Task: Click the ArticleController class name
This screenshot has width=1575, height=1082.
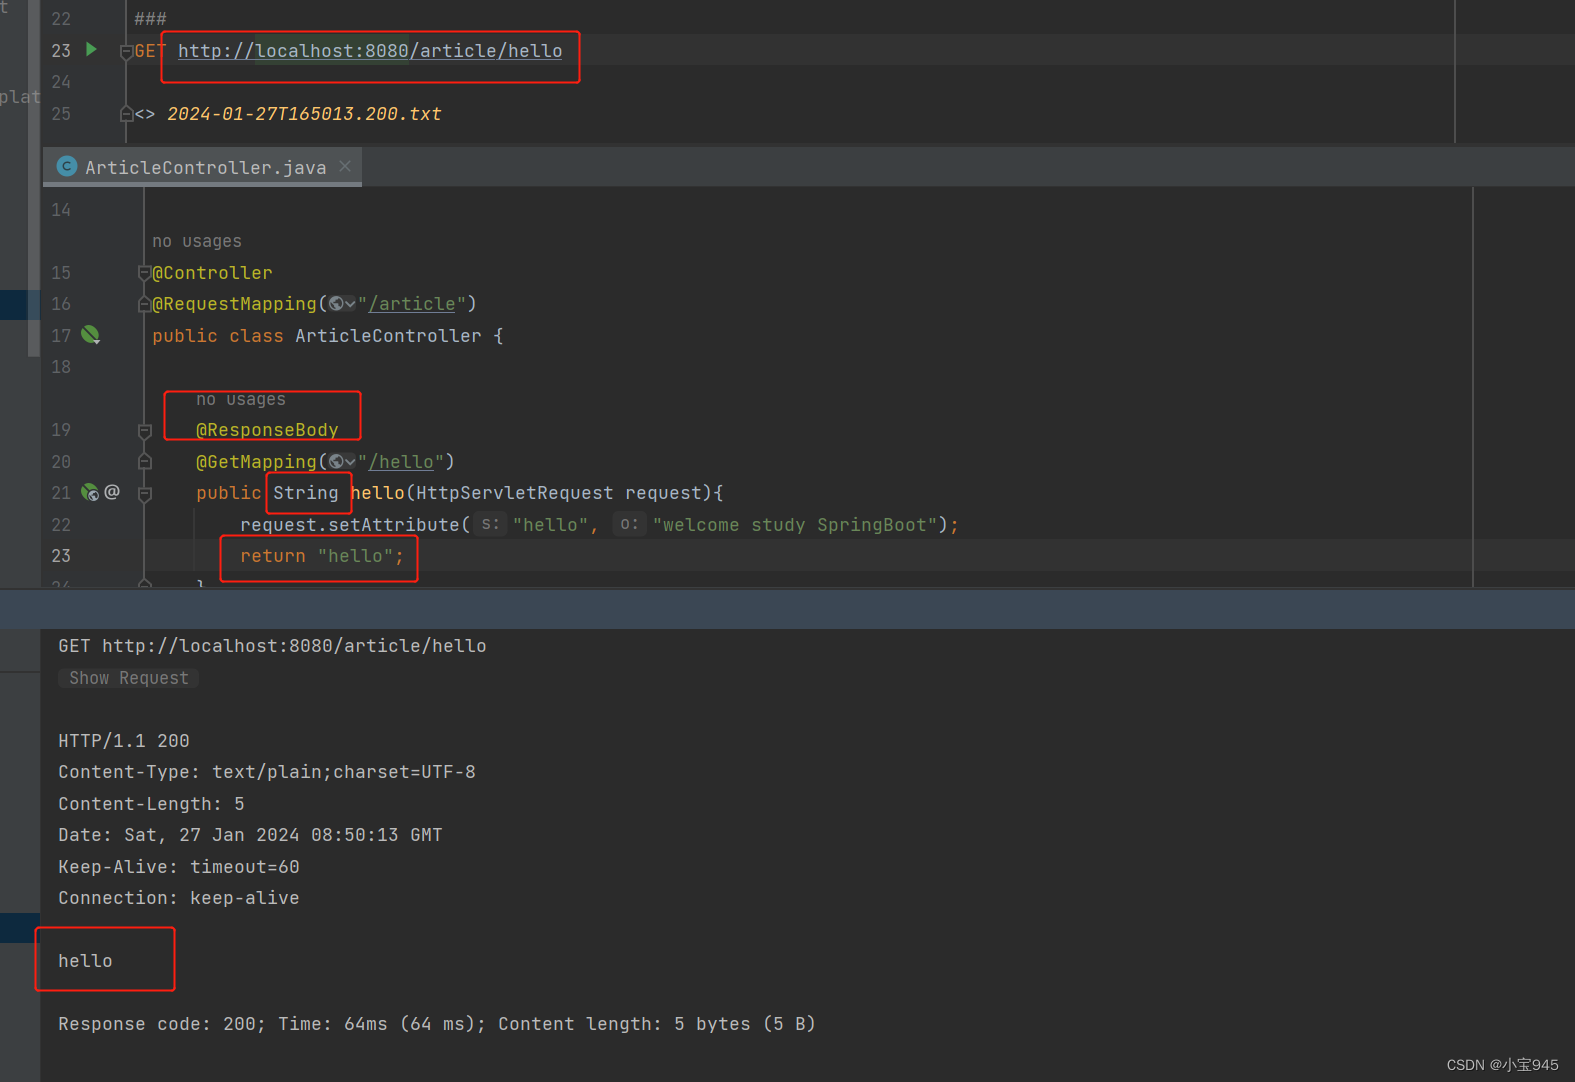Action: point(388,336)
